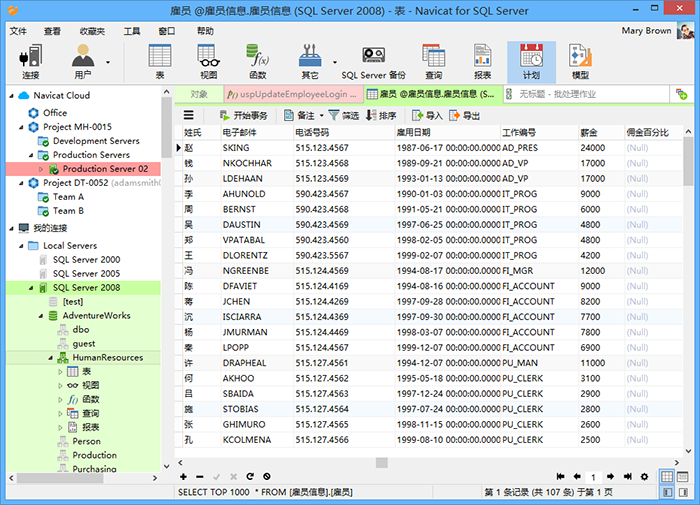Add a new record with plus icon
The height and width of the screenshot is (505, 700).
[x=183, y=477]
